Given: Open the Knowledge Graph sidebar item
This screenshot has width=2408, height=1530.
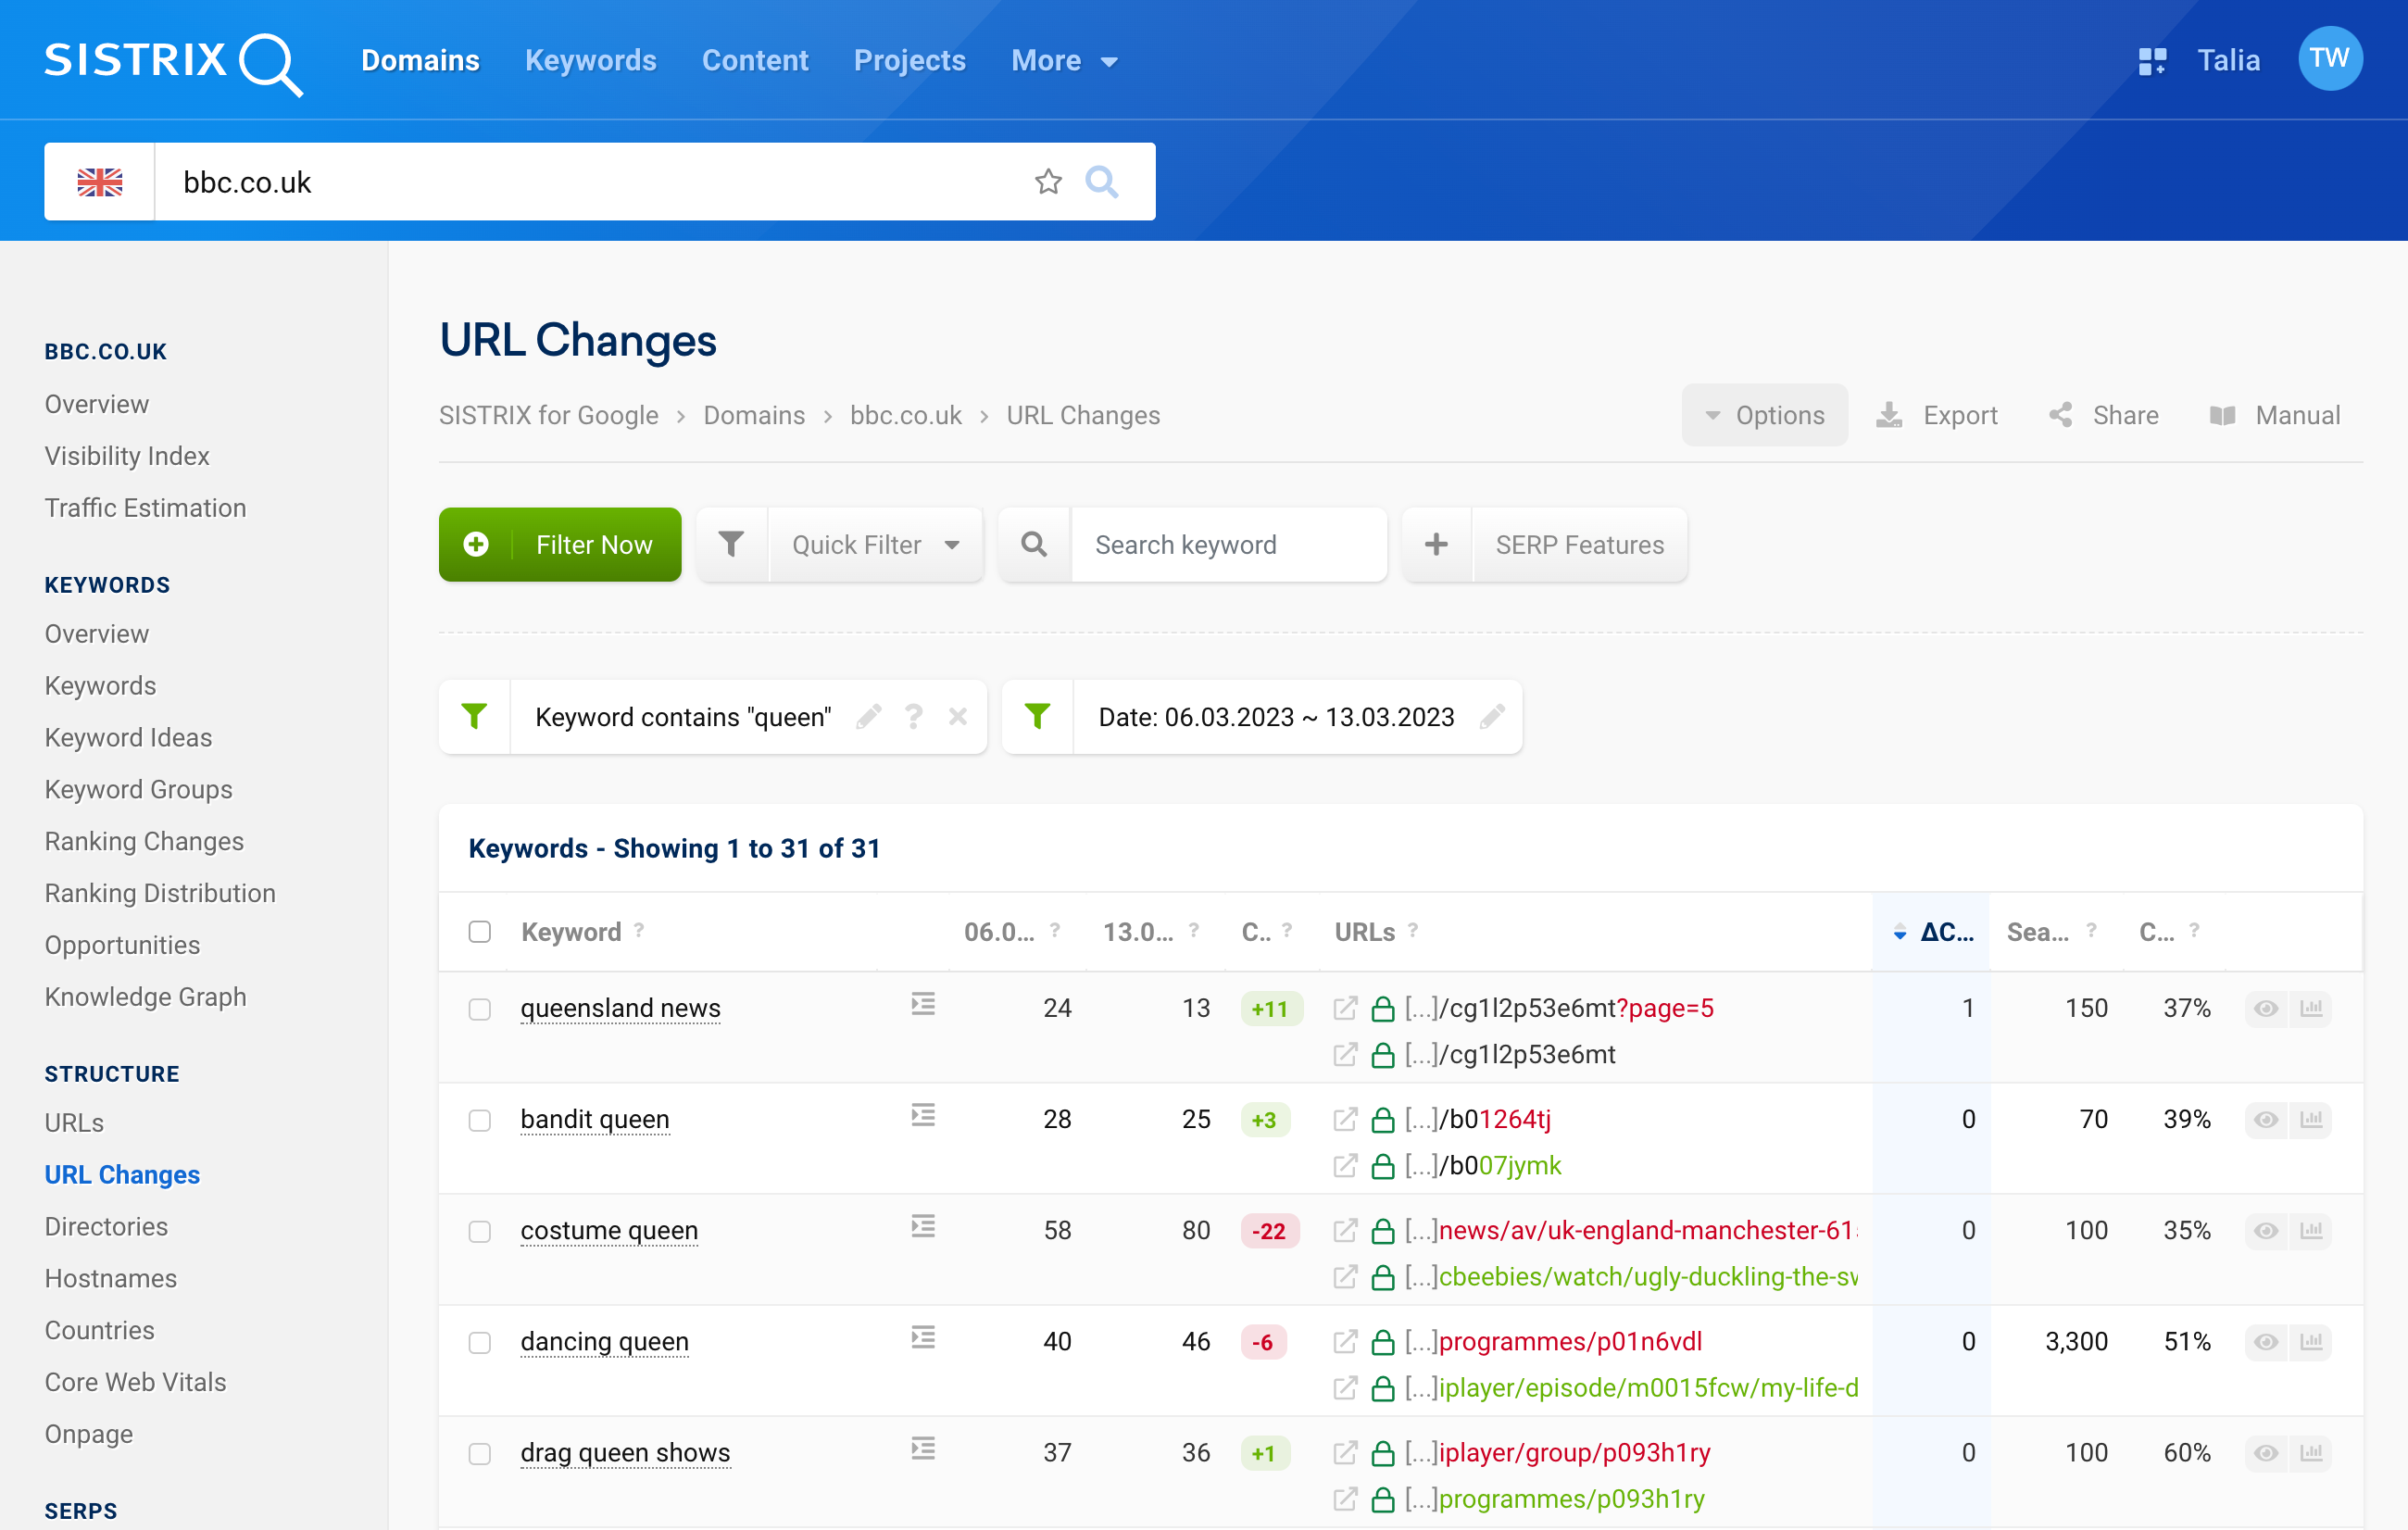Looking at the screenshot, I should pyautogui.click(x=145, y=997).
